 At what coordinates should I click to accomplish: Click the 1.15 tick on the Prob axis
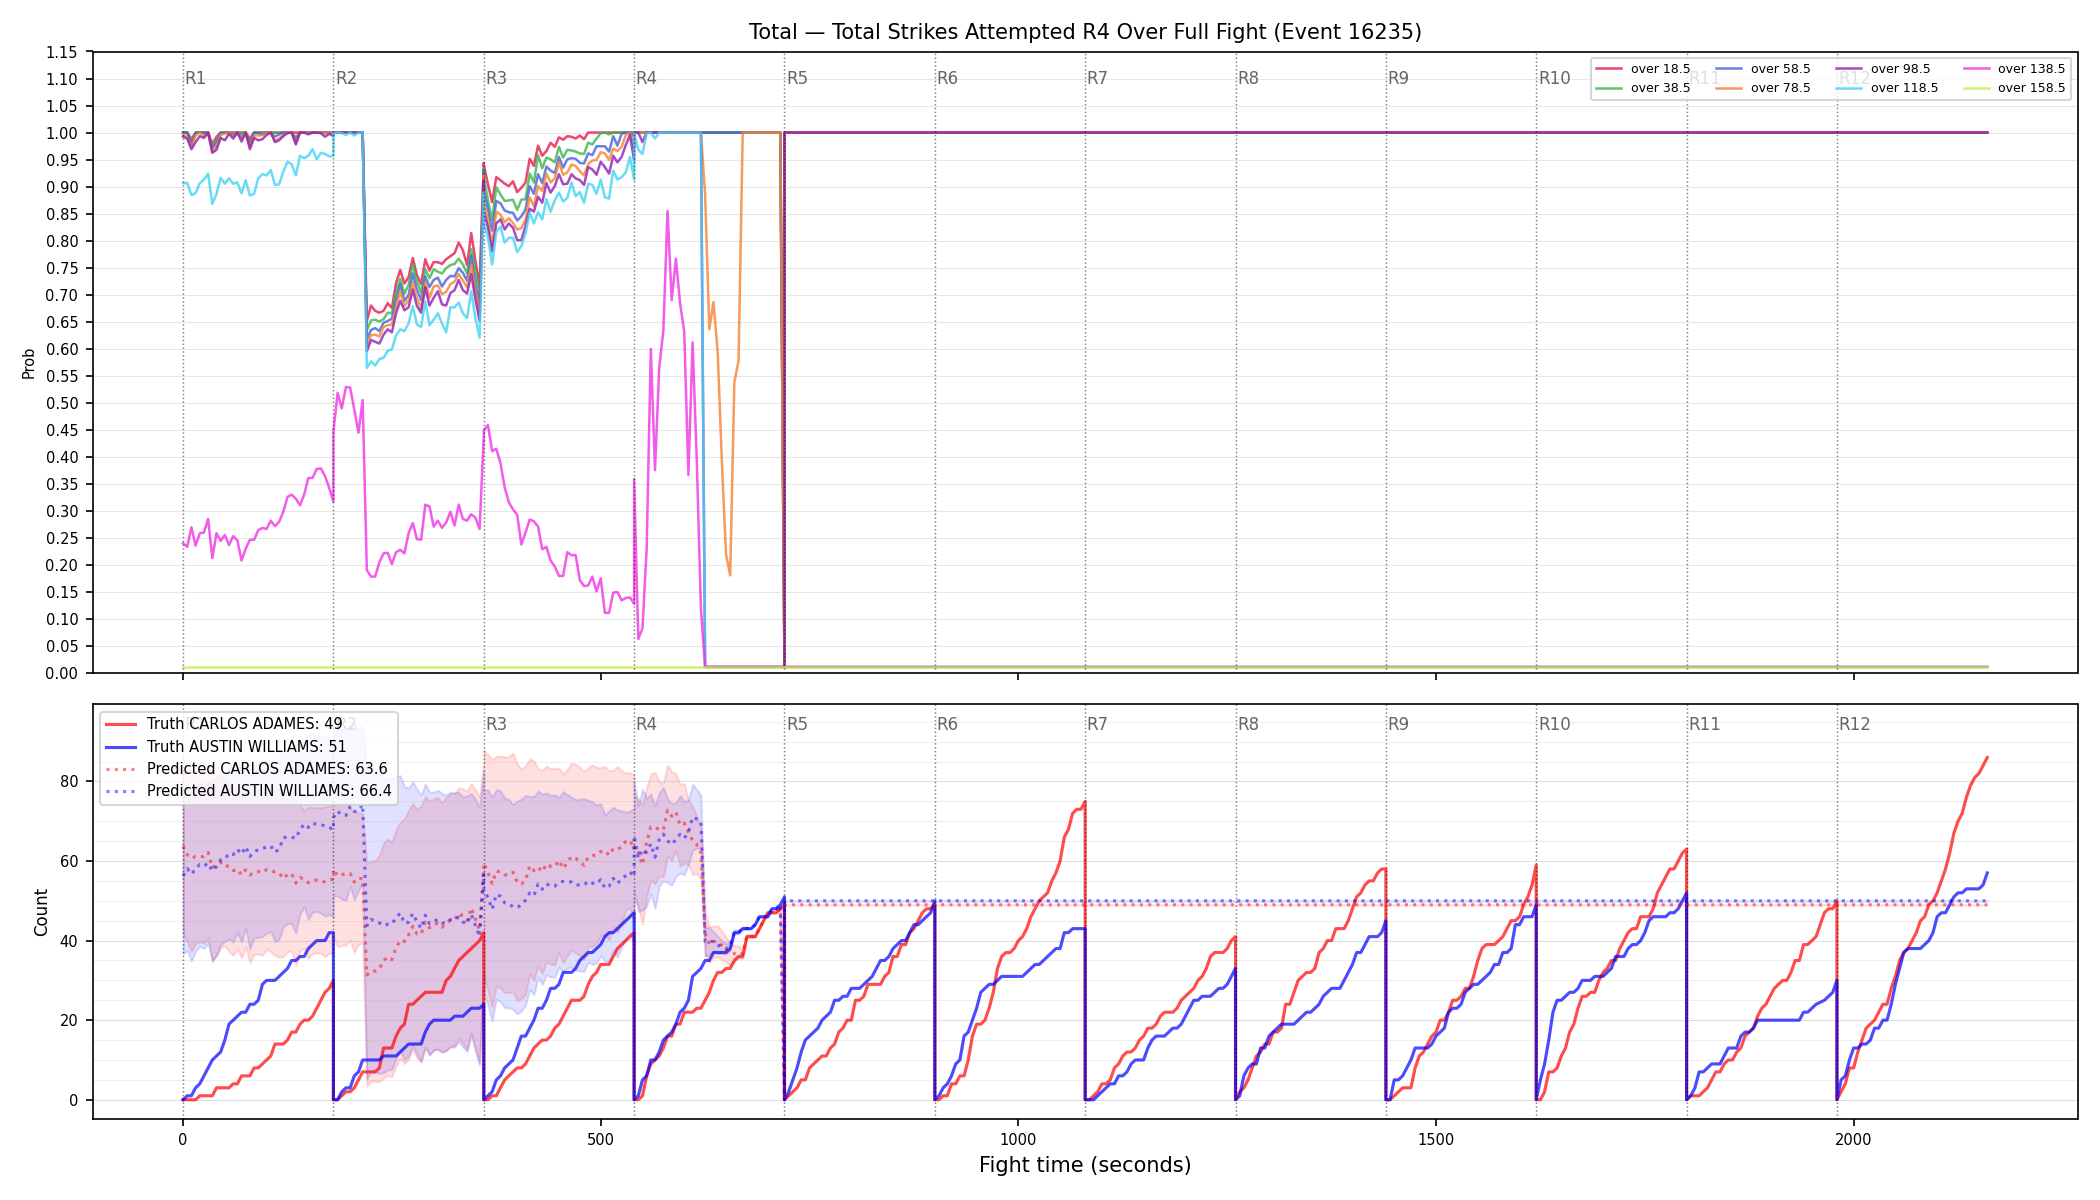point(62,52)
